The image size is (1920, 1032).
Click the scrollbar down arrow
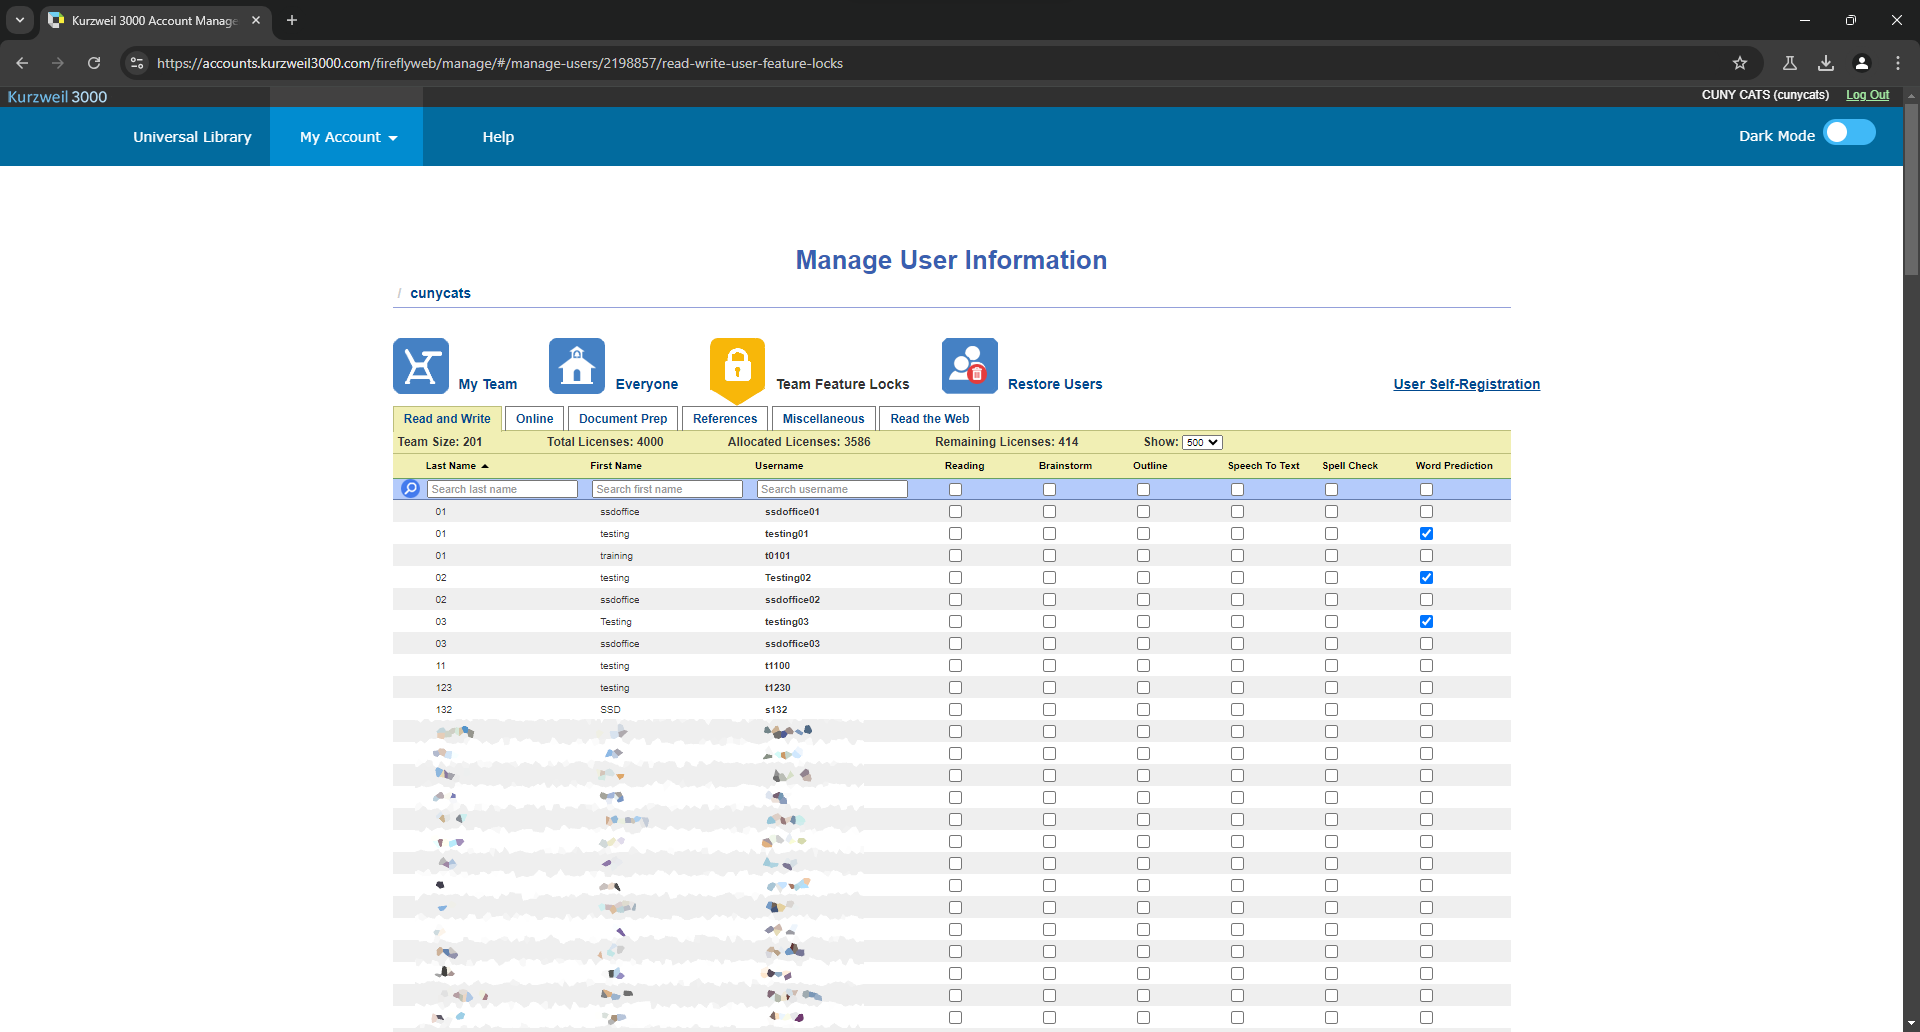click(x=1911, y=1024)
